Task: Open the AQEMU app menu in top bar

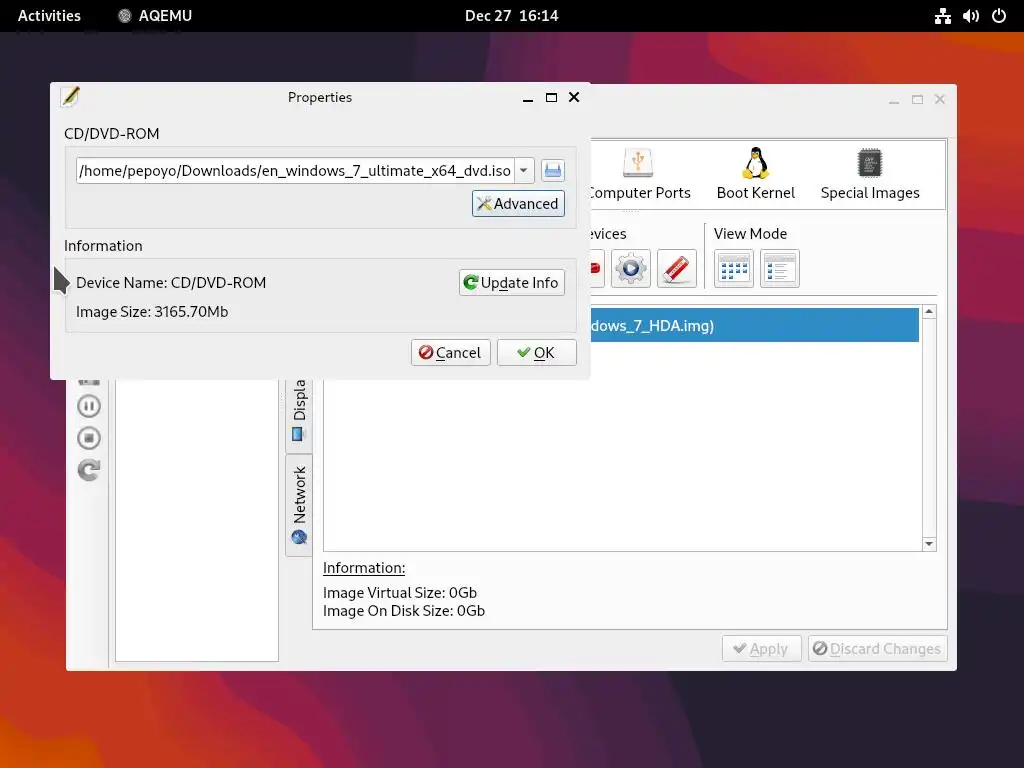Action: 155,16
